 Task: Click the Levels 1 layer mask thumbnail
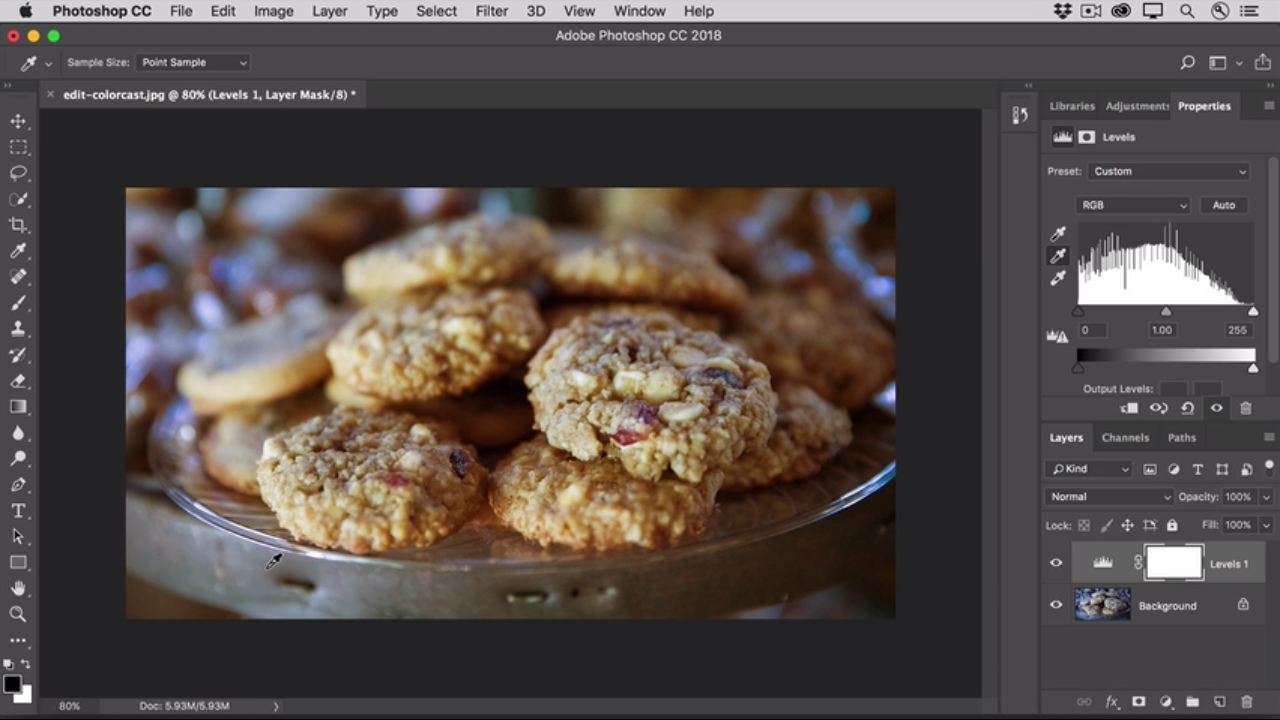point(1173,563)
